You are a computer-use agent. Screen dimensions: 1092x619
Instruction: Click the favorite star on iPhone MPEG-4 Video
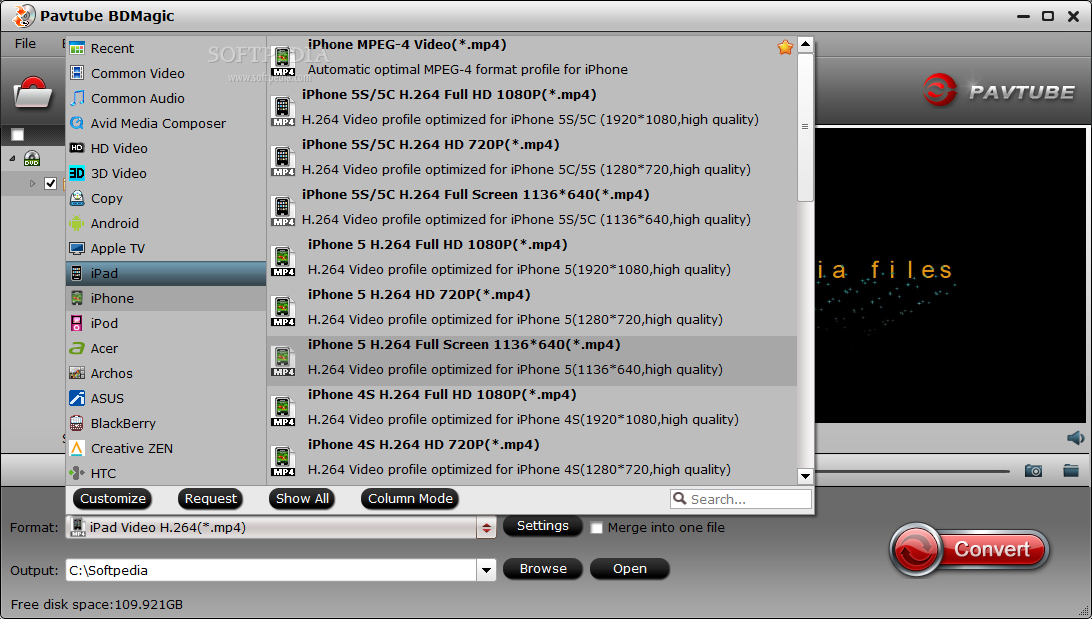tap(785, 47)
